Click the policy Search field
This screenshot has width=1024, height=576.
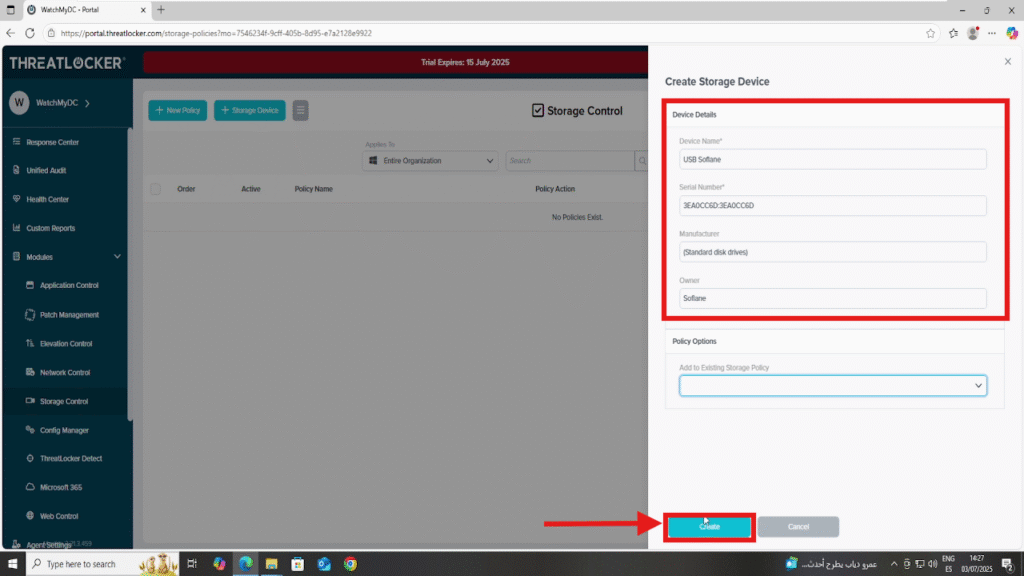point(569,161)
